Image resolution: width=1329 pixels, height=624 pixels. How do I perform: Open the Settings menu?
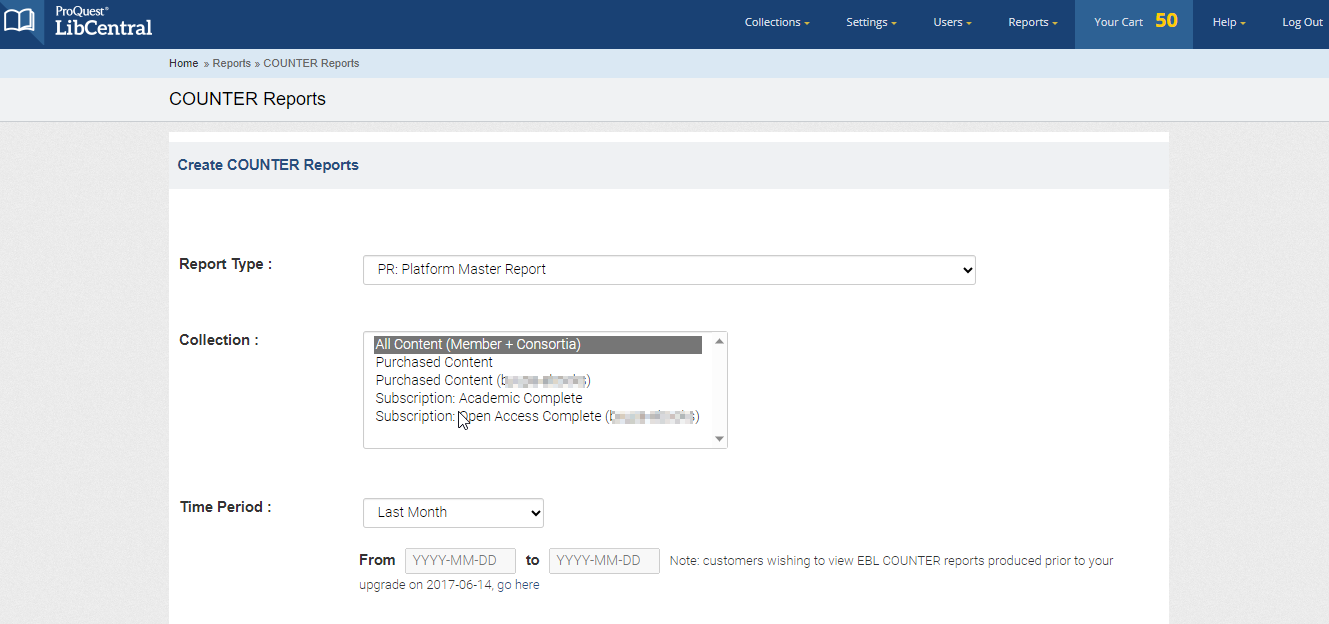[x=869, y=21]
